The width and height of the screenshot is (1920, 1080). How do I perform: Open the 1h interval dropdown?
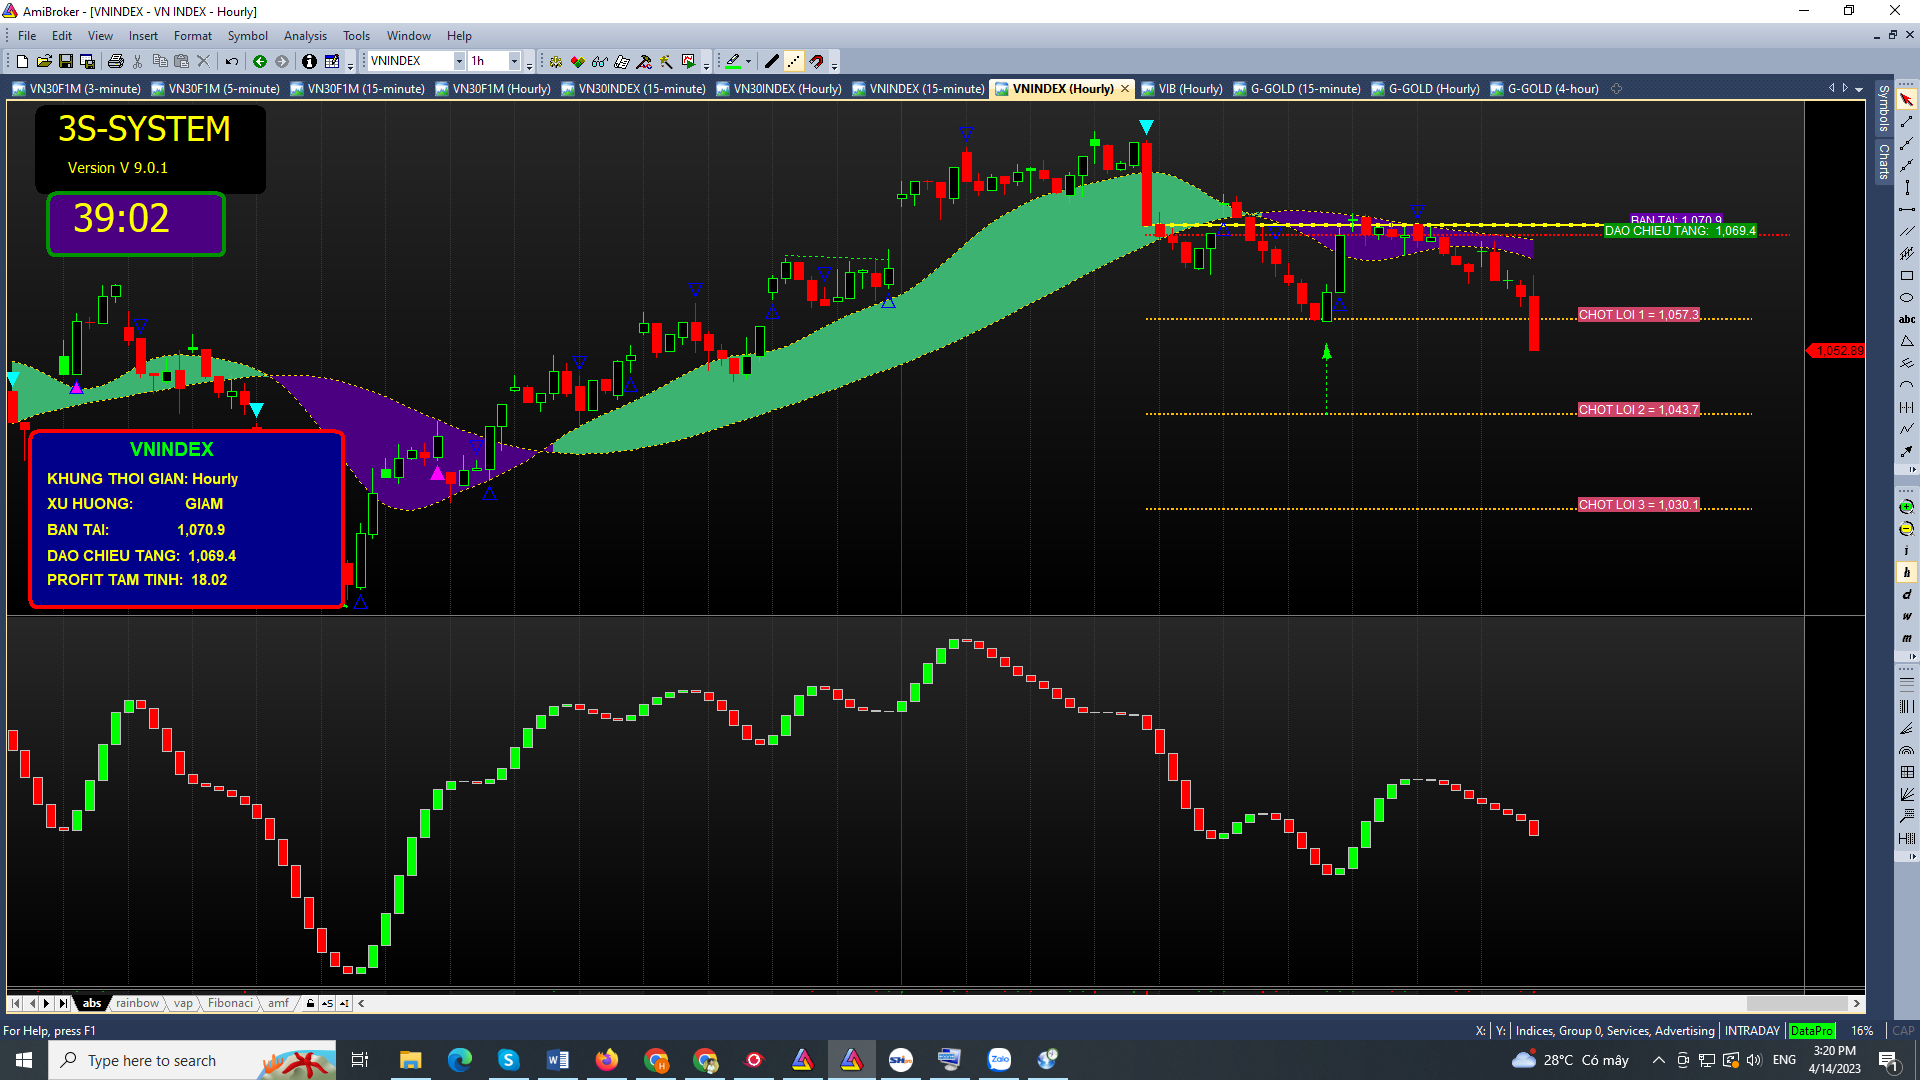514,62
